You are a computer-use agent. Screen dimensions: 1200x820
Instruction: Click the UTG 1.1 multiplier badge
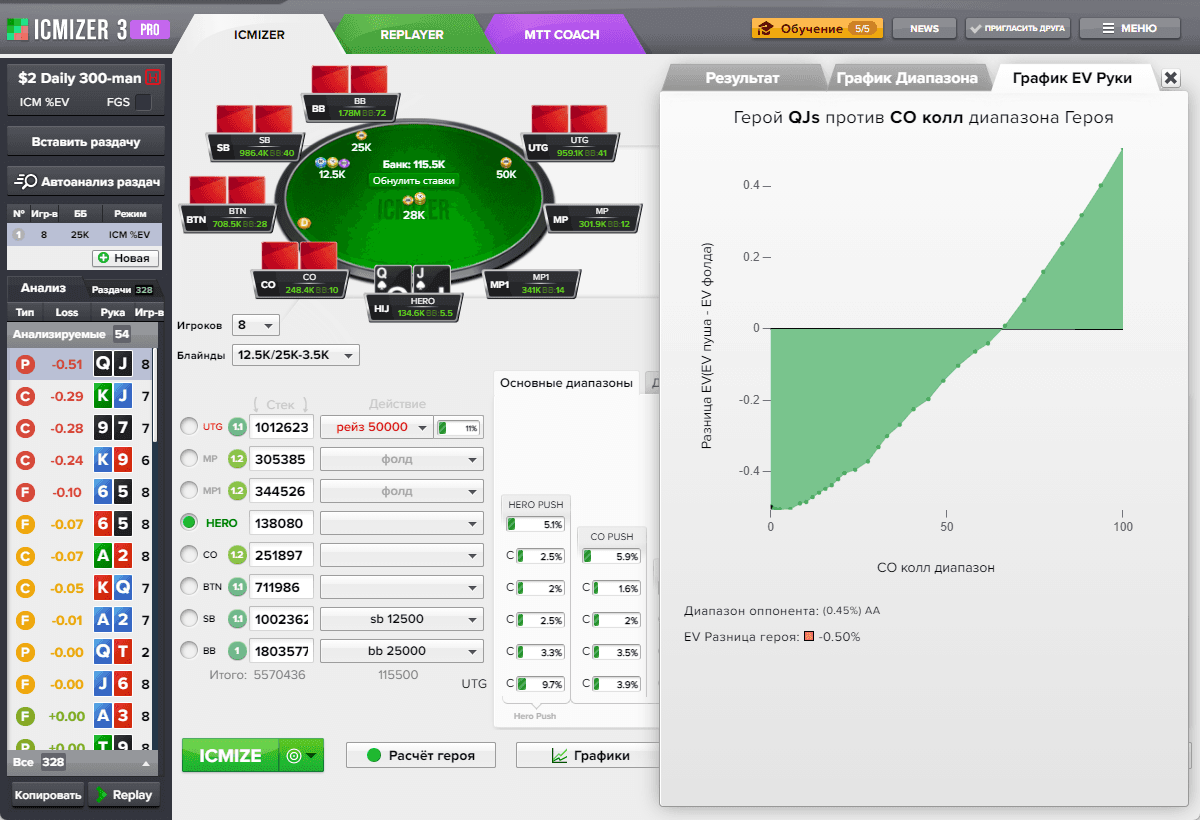pos(237,427)
